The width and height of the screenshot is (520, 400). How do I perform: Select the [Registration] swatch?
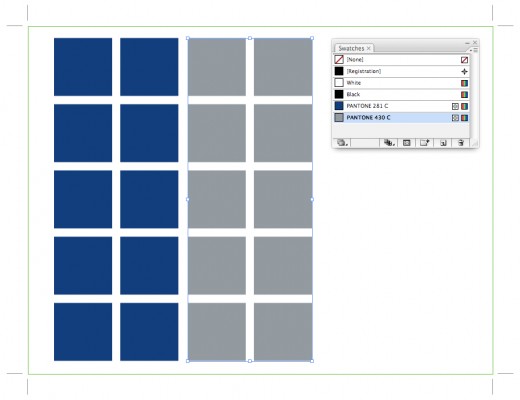click(x=401, y=71)
